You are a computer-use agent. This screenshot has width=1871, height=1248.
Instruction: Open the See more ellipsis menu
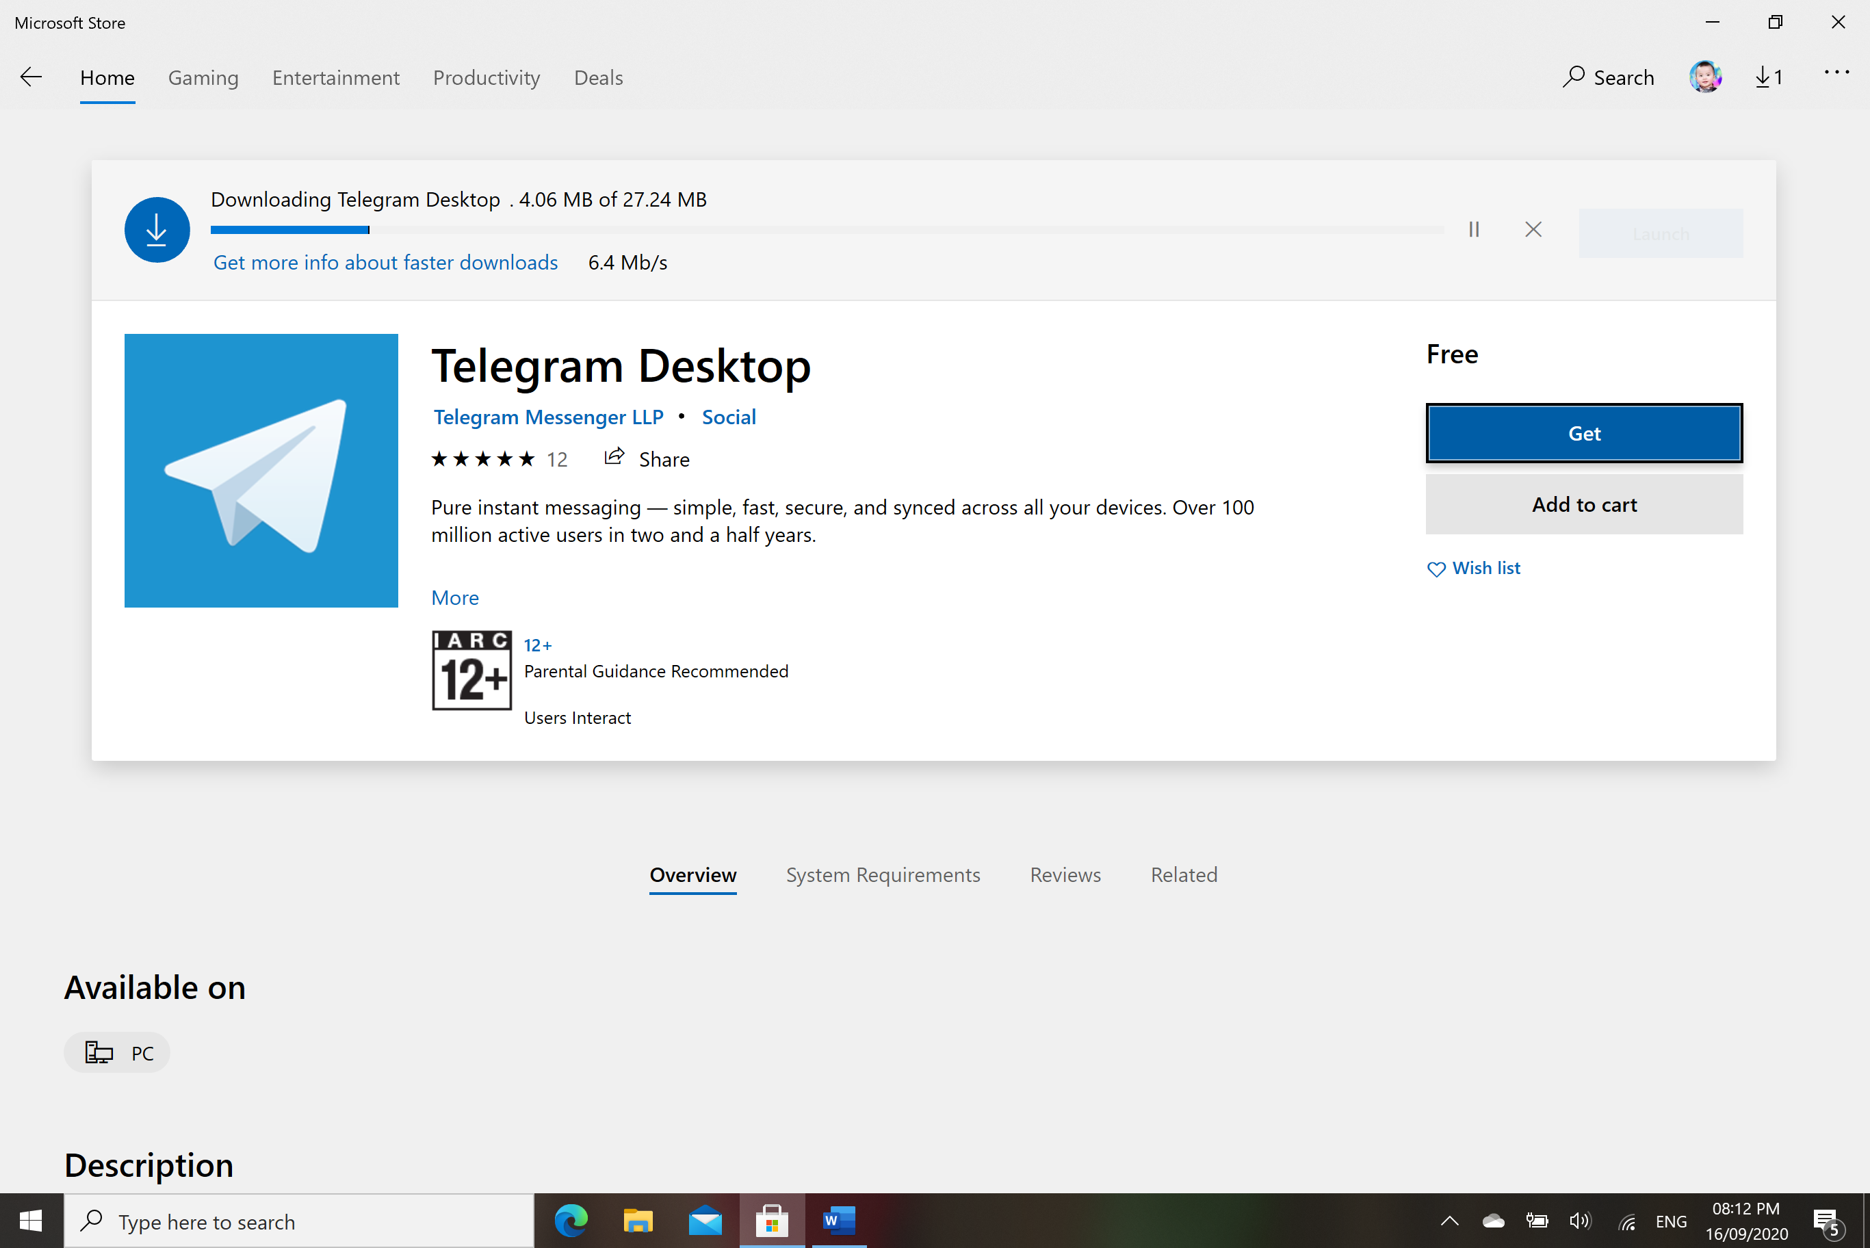[x=1836, y=72]
